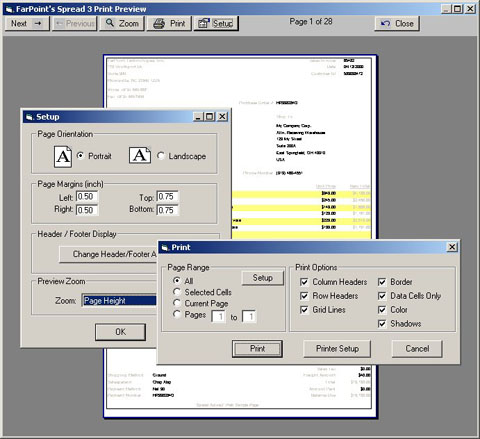Select the All page range option
The width and height of the screenshot is (480, 439).
click(x=183, y=281)
